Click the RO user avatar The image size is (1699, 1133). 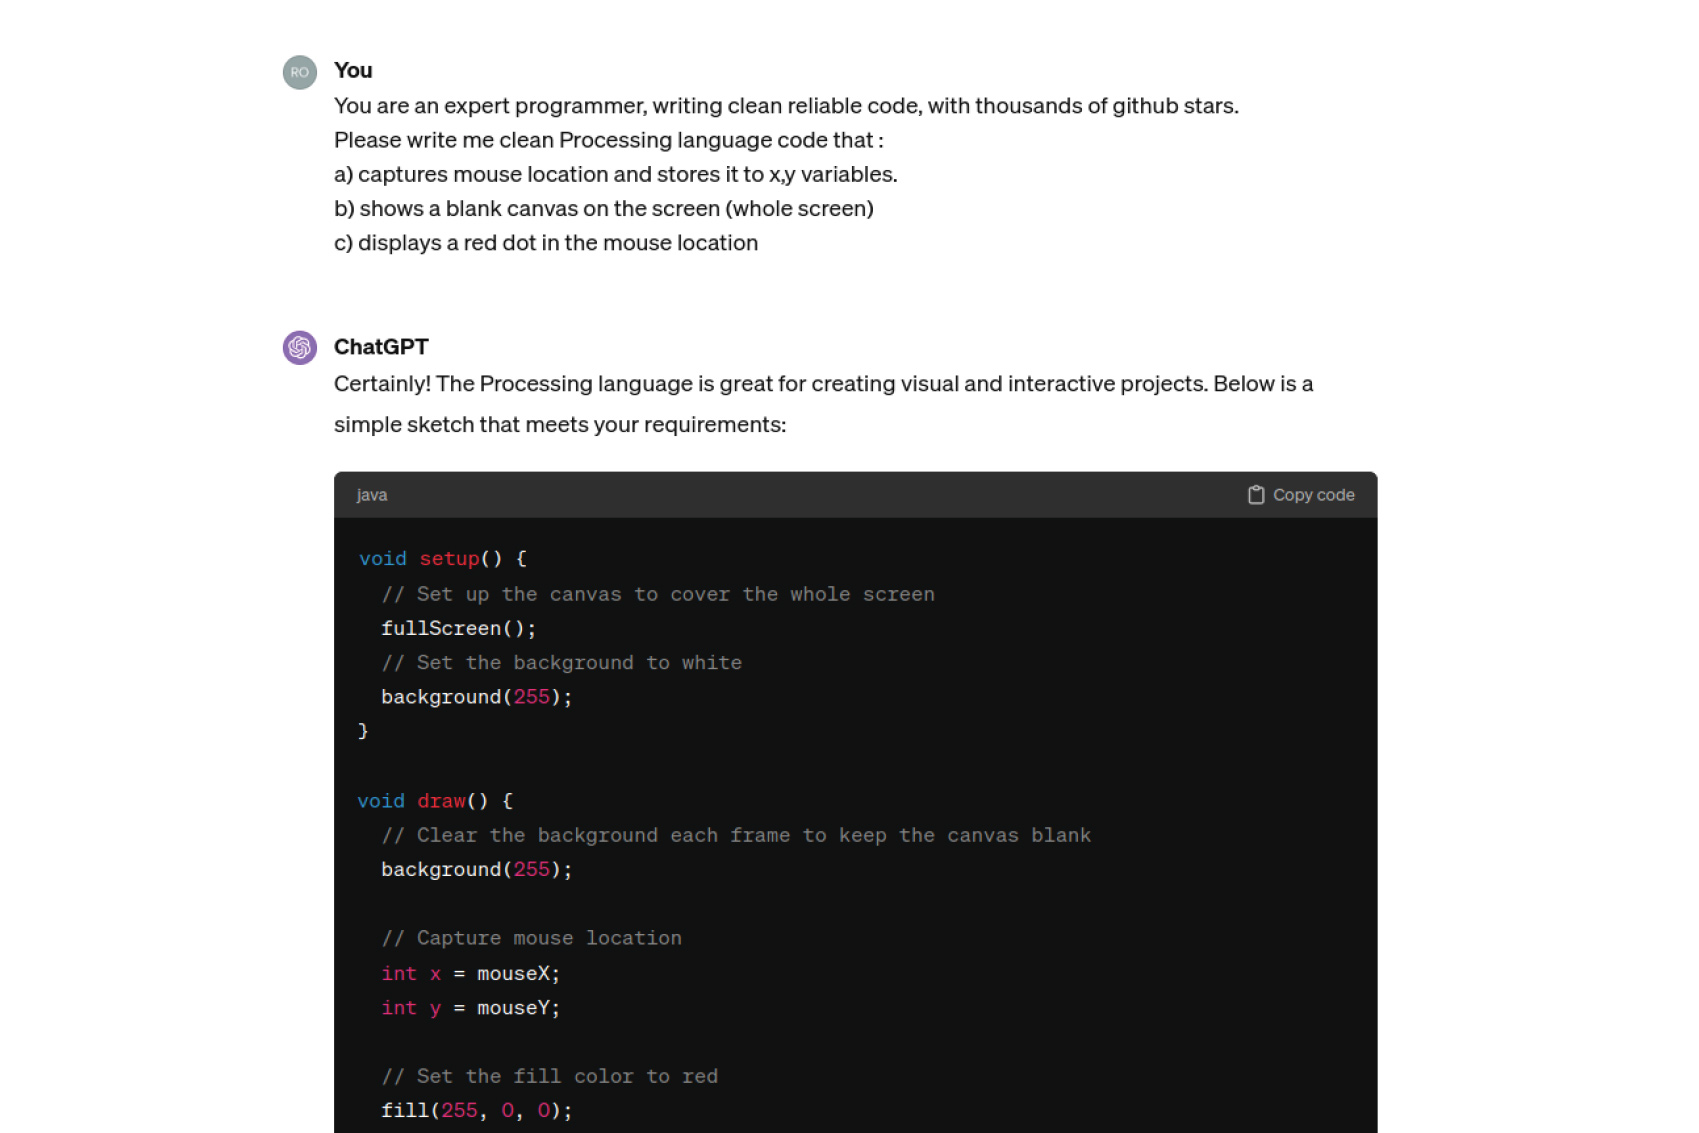pyautogui.click(x=299, y=72)
